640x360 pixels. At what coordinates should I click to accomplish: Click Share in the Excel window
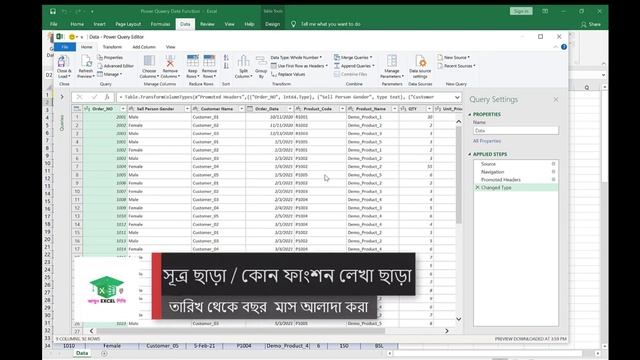point(591,24)
